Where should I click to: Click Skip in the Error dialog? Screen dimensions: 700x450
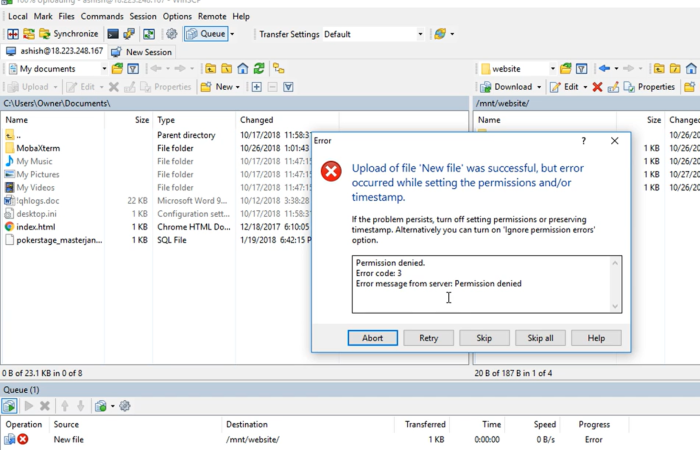point(484,338)
